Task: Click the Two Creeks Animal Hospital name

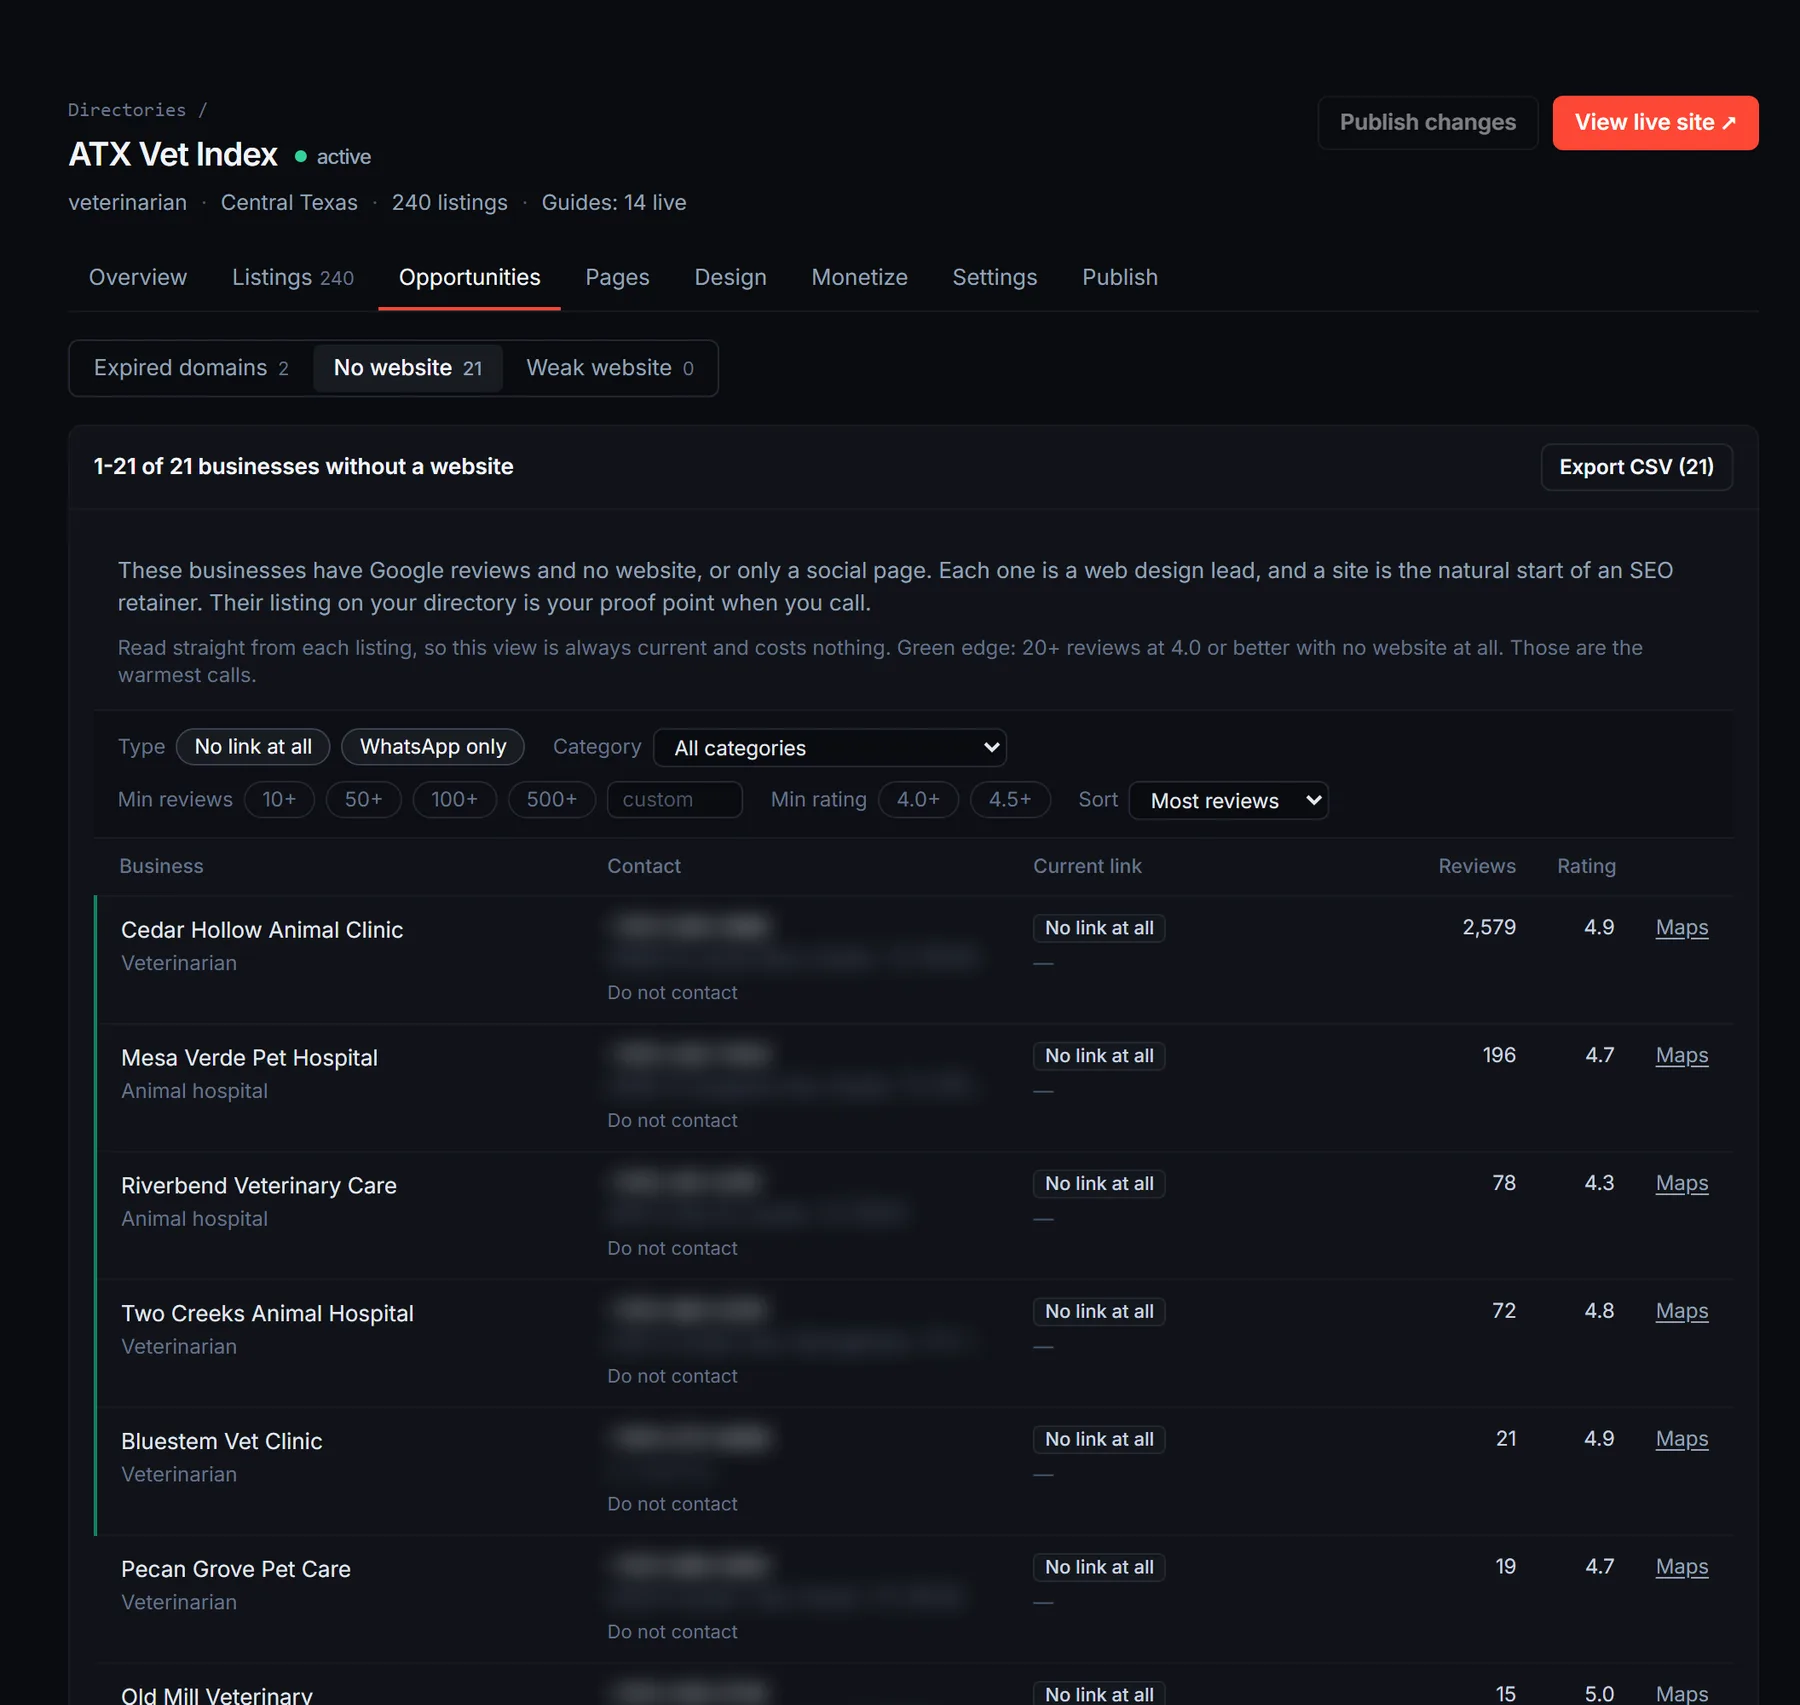Action: 267,1314
